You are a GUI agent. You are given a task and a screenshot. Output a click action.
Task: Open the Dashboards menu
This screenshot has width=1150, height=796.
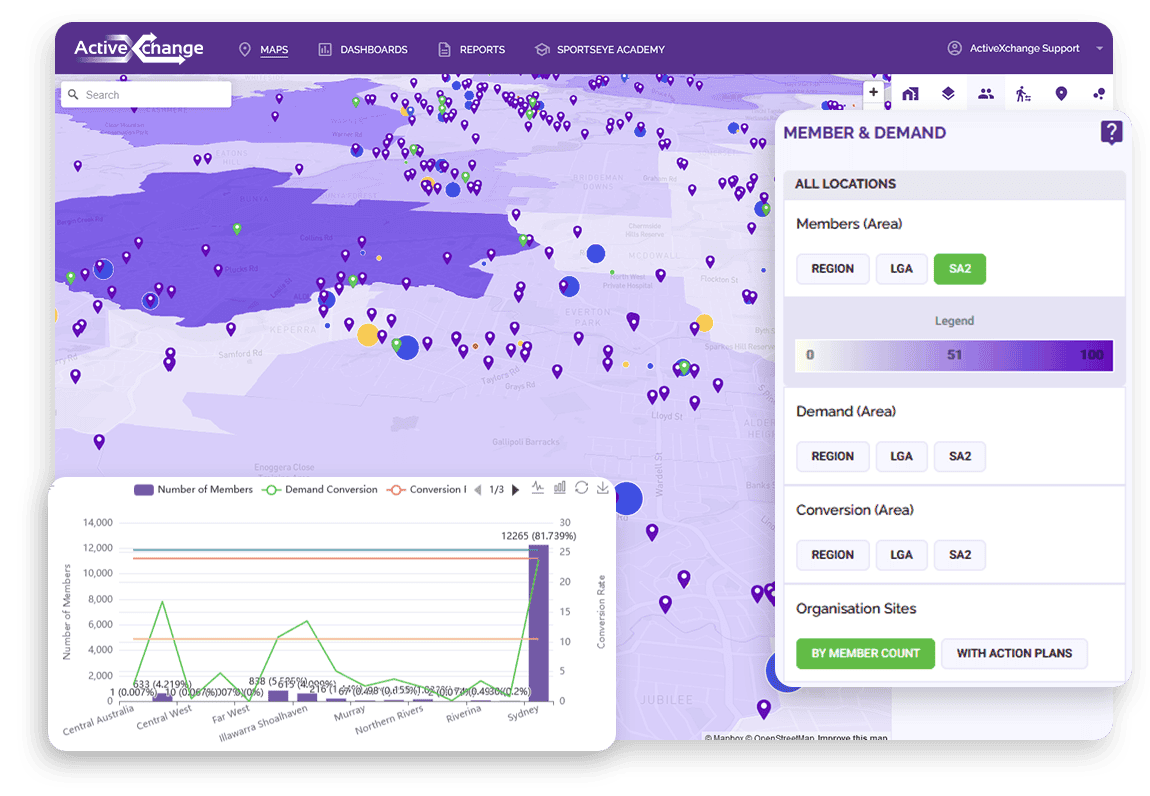coord(363,49)
